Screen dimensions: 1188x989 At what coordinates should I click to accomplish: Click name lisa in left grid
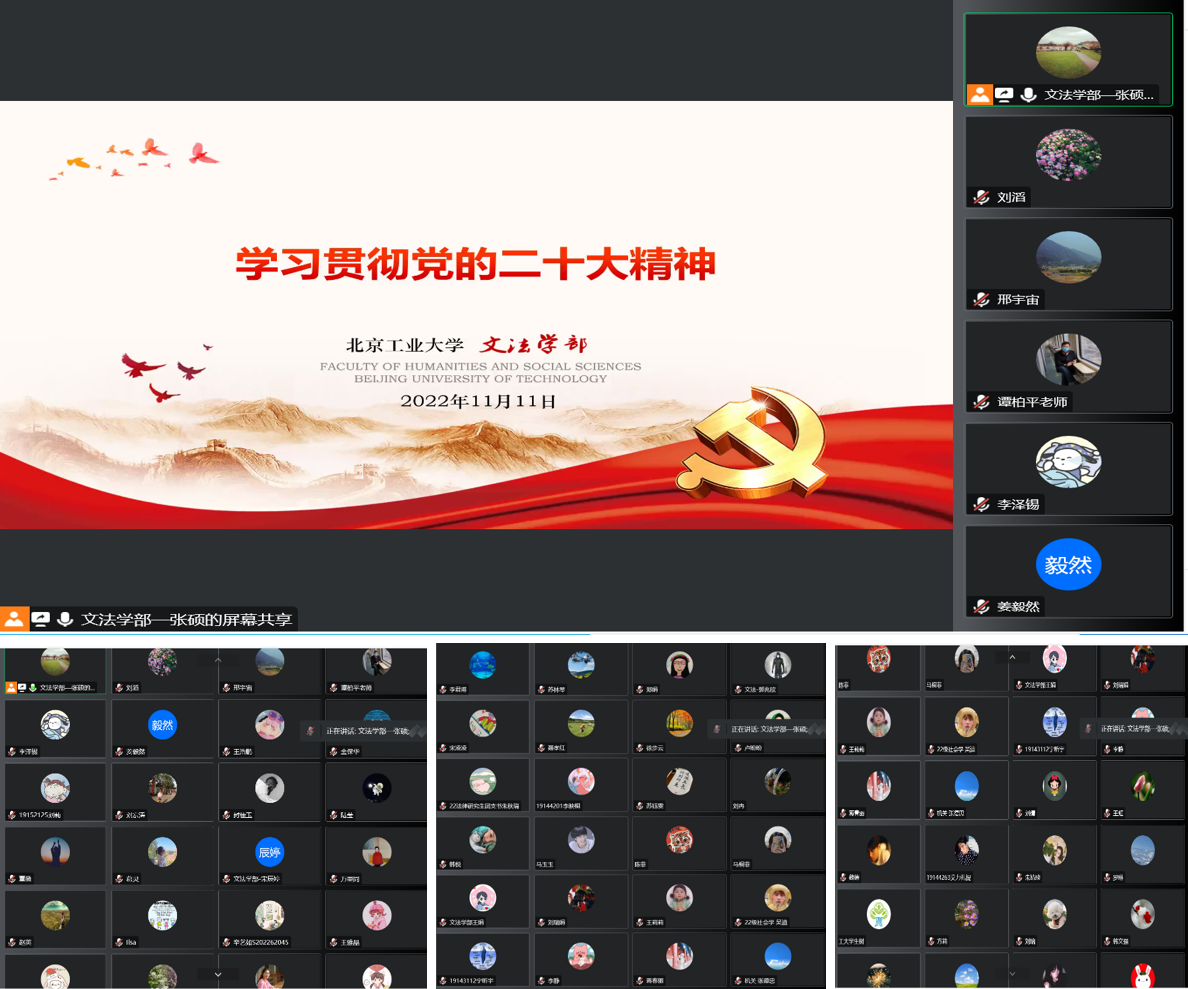[x=131, y=942]
